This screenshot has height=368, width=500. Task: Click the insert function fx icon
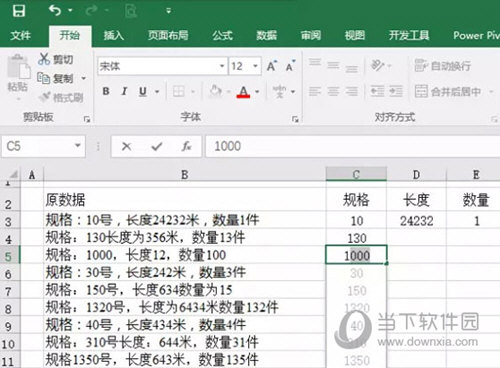[186, 146]
